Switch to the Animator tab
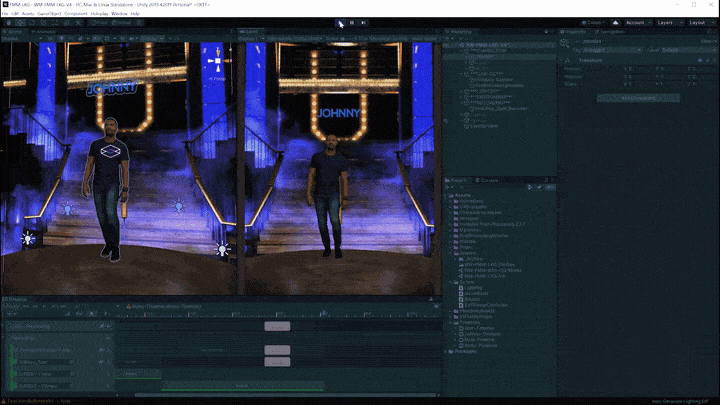This screenshot has width=720, height=405. (43, 32)
